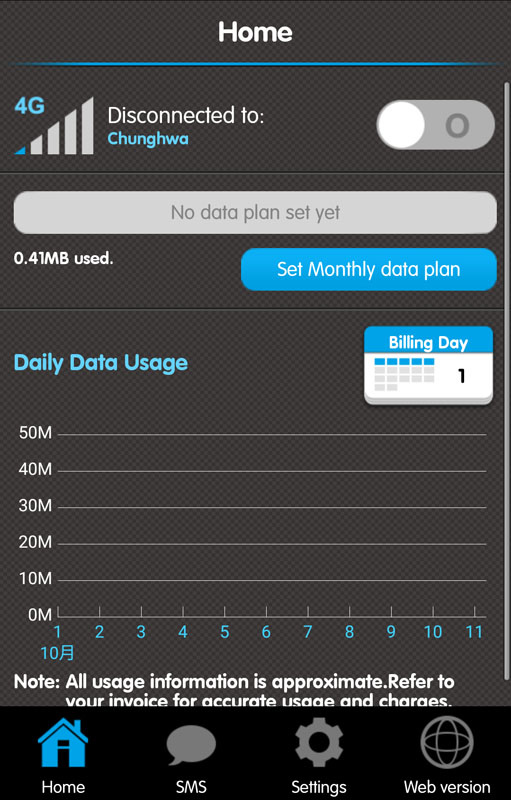Click the Set Monthly data plan button
The width and height of the screenshot is (511, 800).
(369, 269)
